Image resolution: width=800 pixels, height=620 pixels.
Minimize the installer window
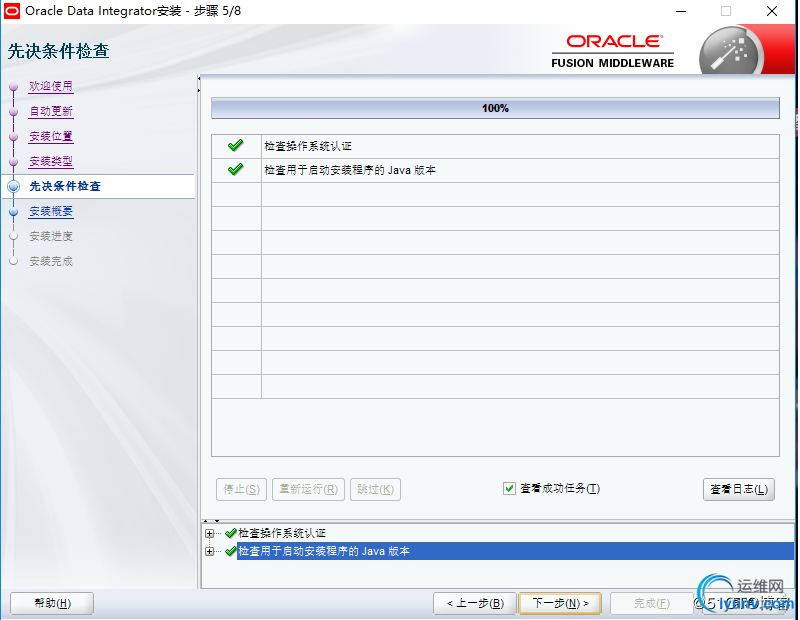(x=681, y=11)
